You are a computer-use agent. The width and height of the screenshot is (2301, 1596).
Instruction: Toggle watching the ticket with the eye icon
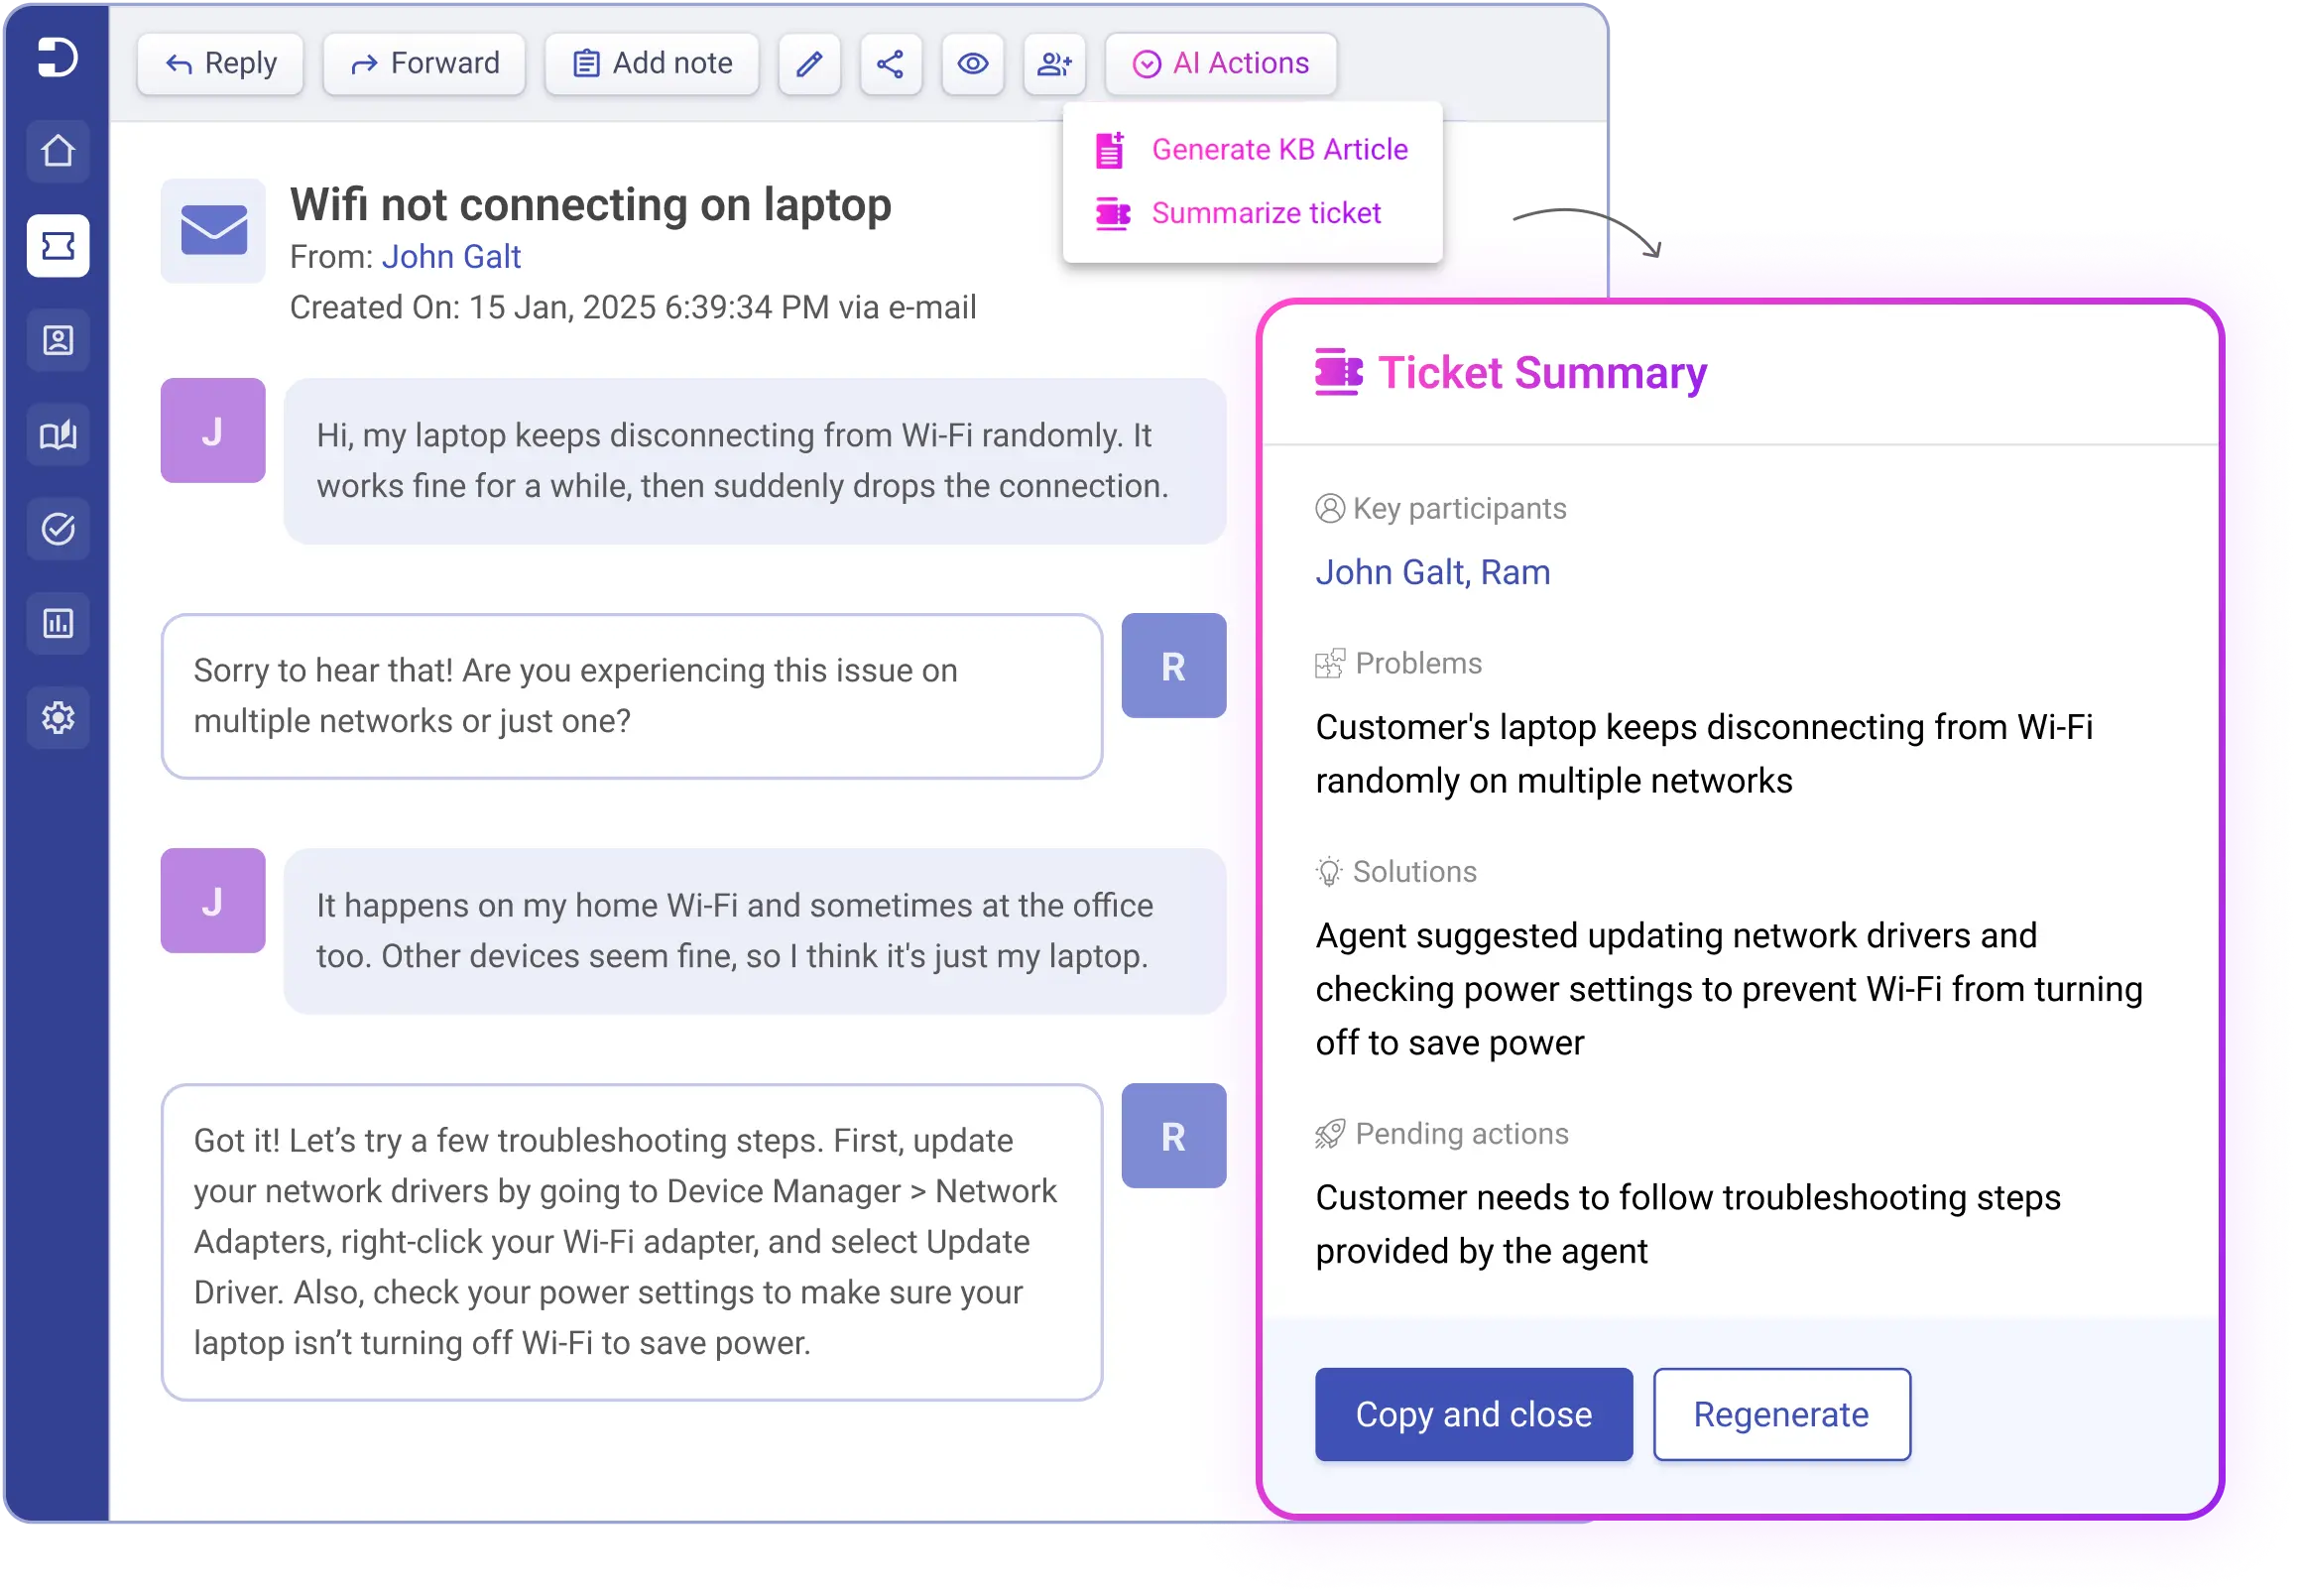972,63
